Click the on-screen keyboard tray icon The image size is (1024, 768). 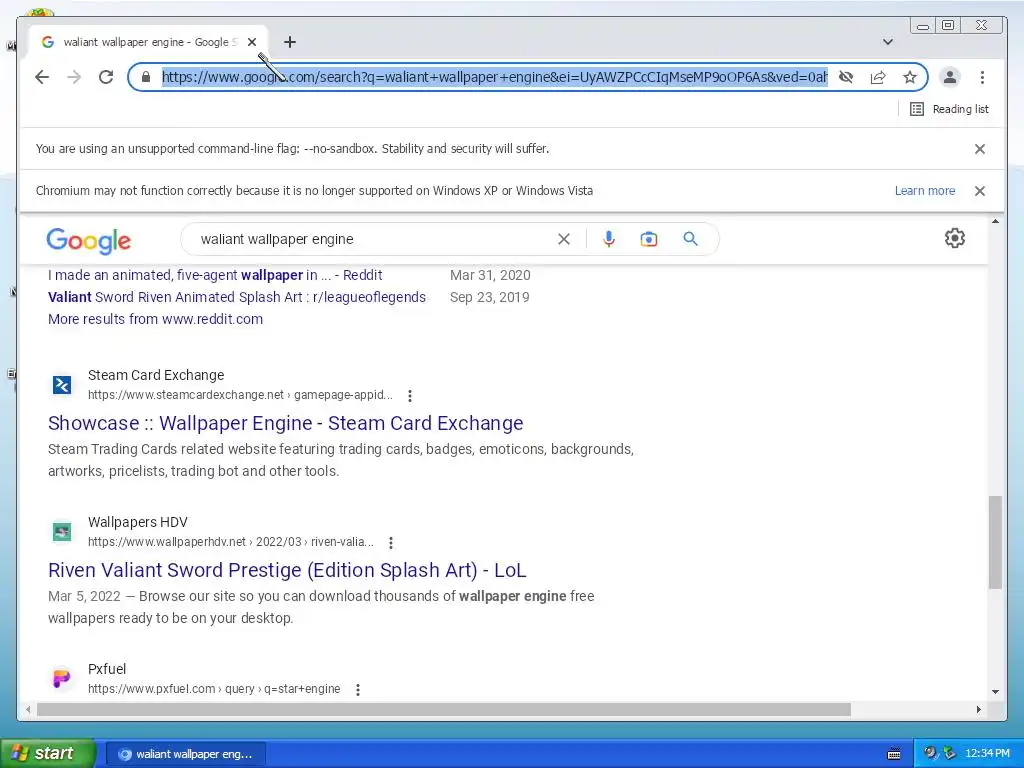click(894, 754)
